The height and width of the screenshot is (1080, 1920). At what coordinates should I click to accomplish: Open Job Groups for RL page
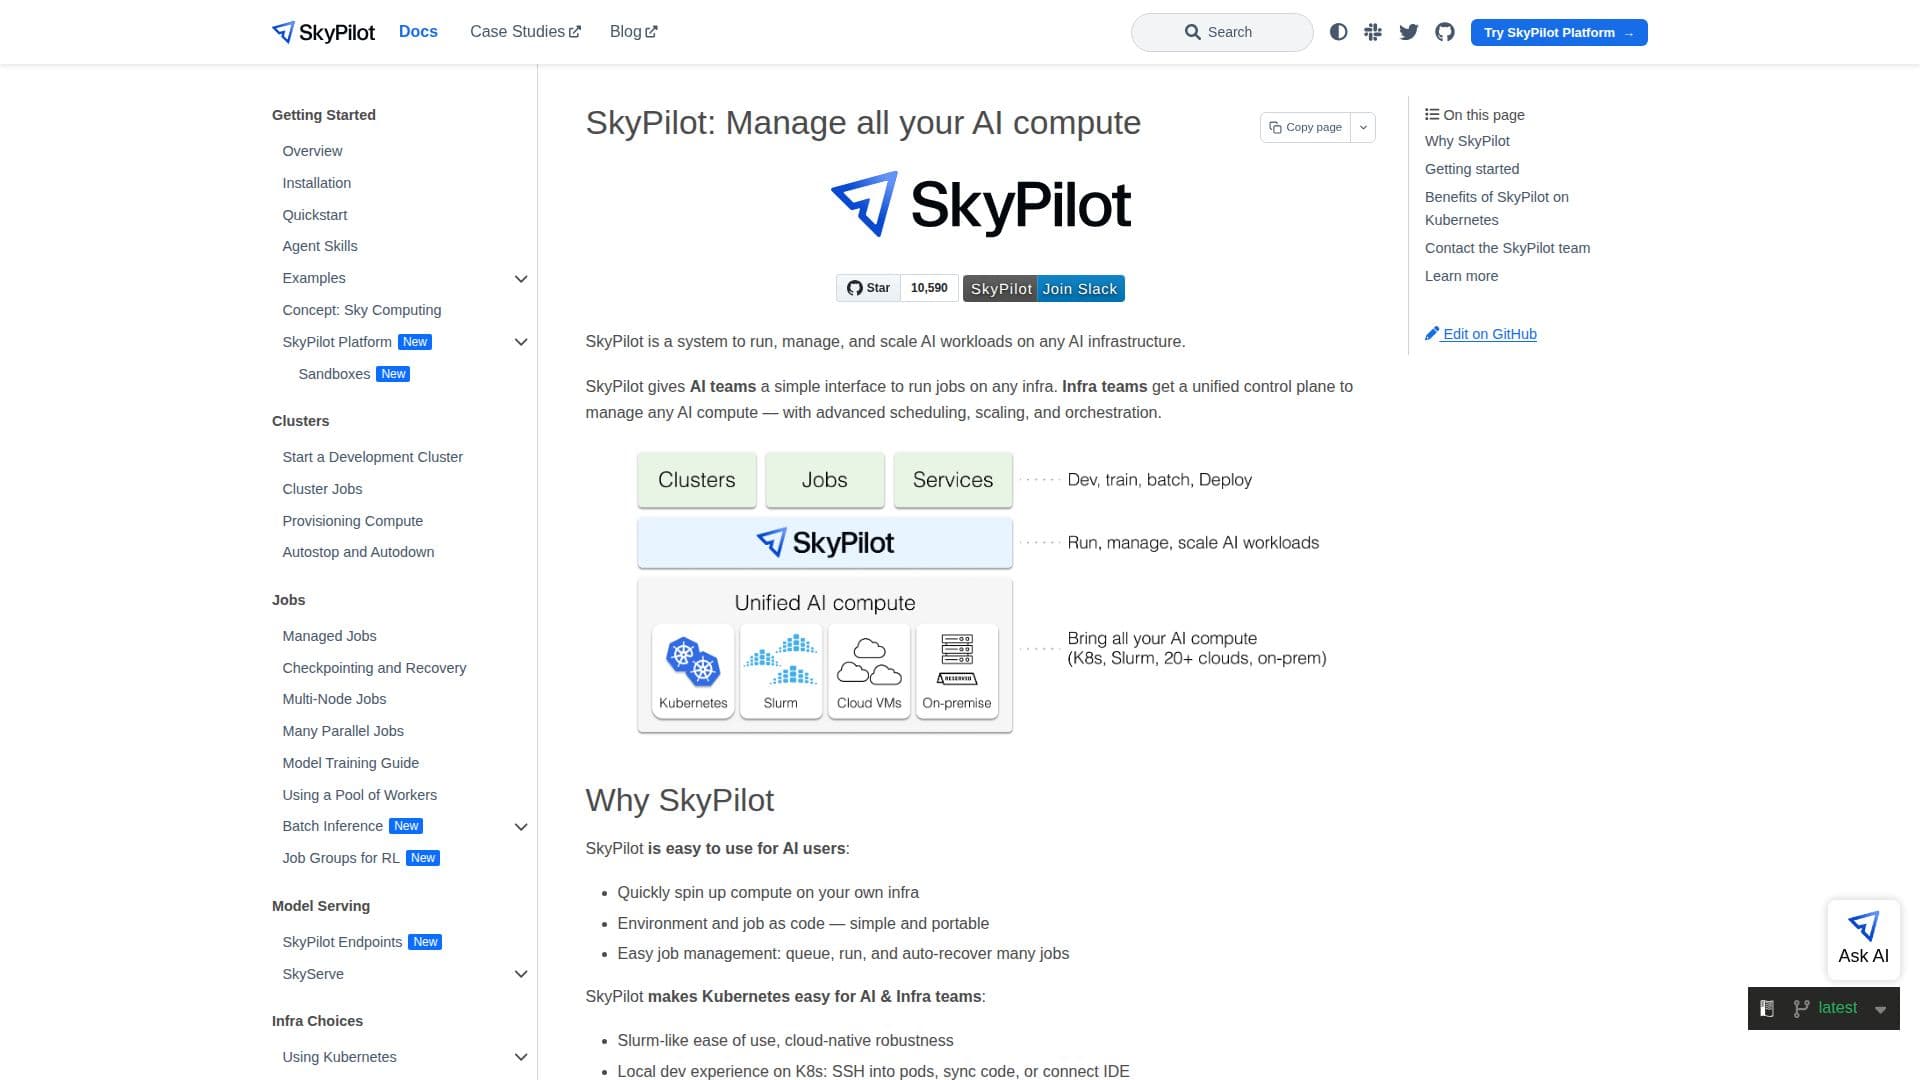pos(340,858)
